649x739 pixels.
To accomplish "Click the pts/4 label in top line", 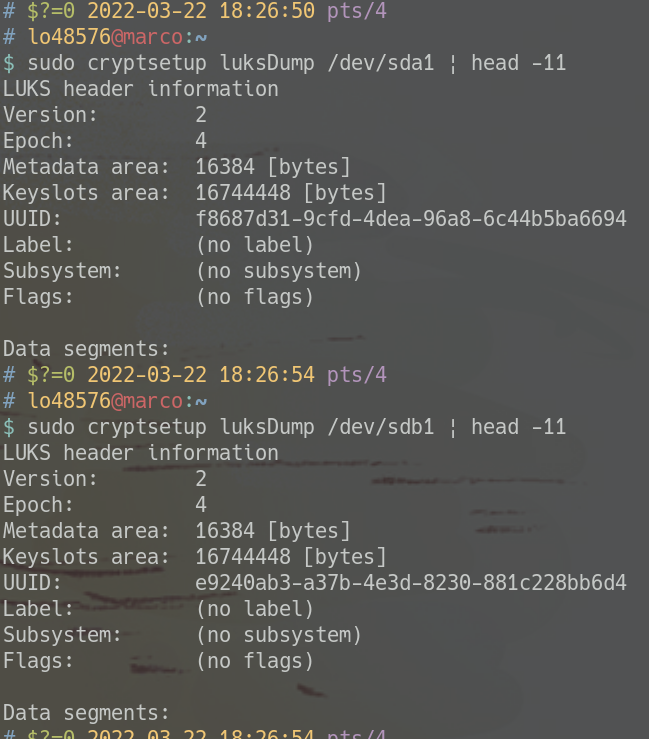I will pos(357,11).
